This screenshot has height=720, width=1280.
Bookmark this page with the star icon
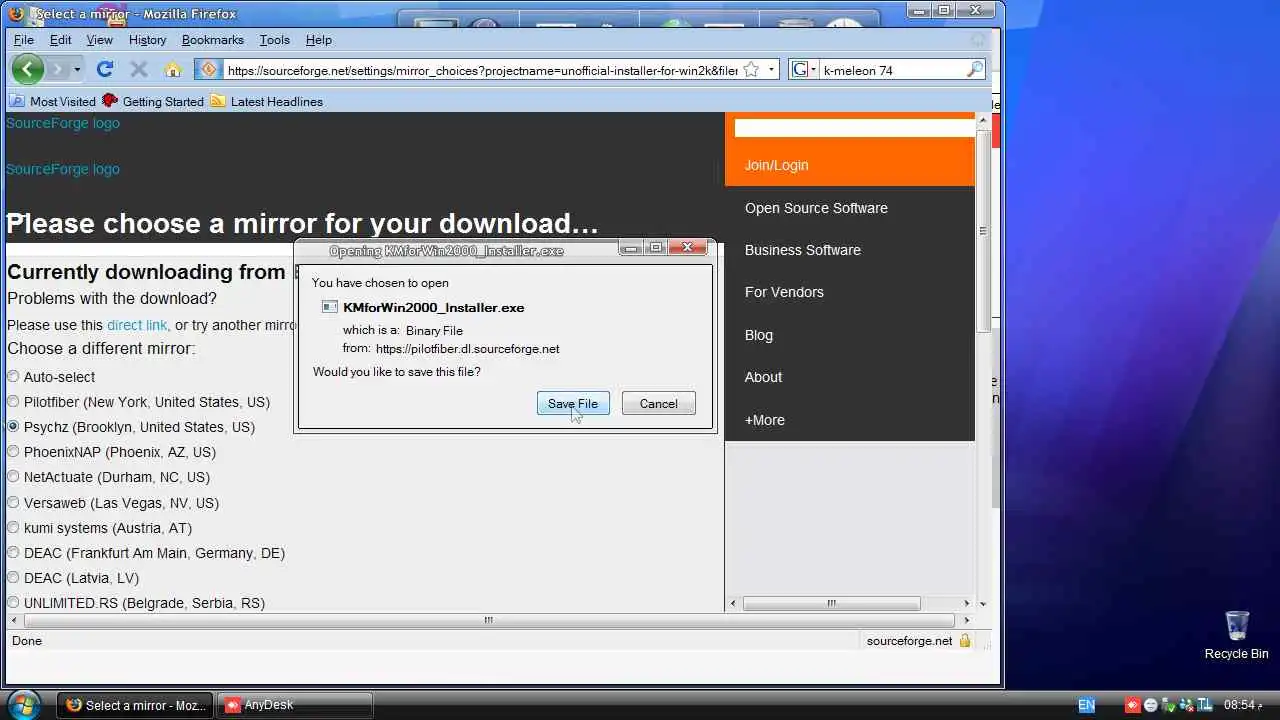(751, 69)
